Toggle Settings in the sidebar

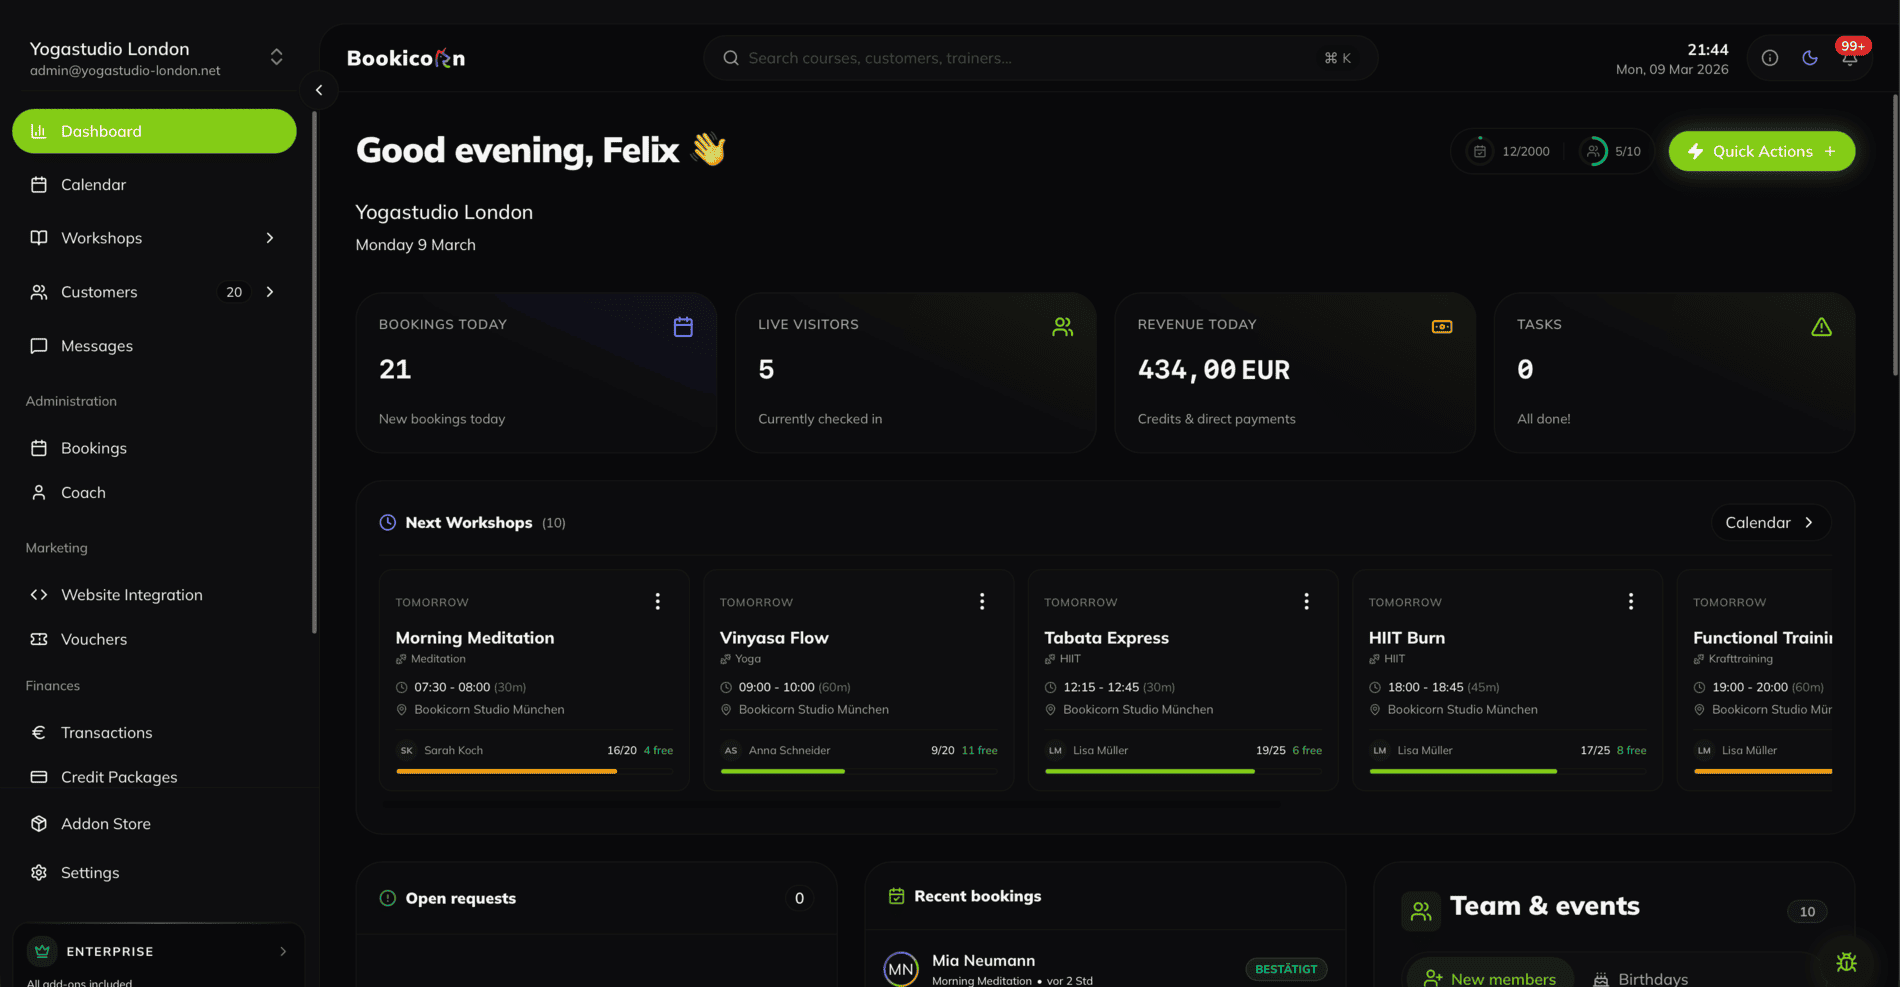89,872
